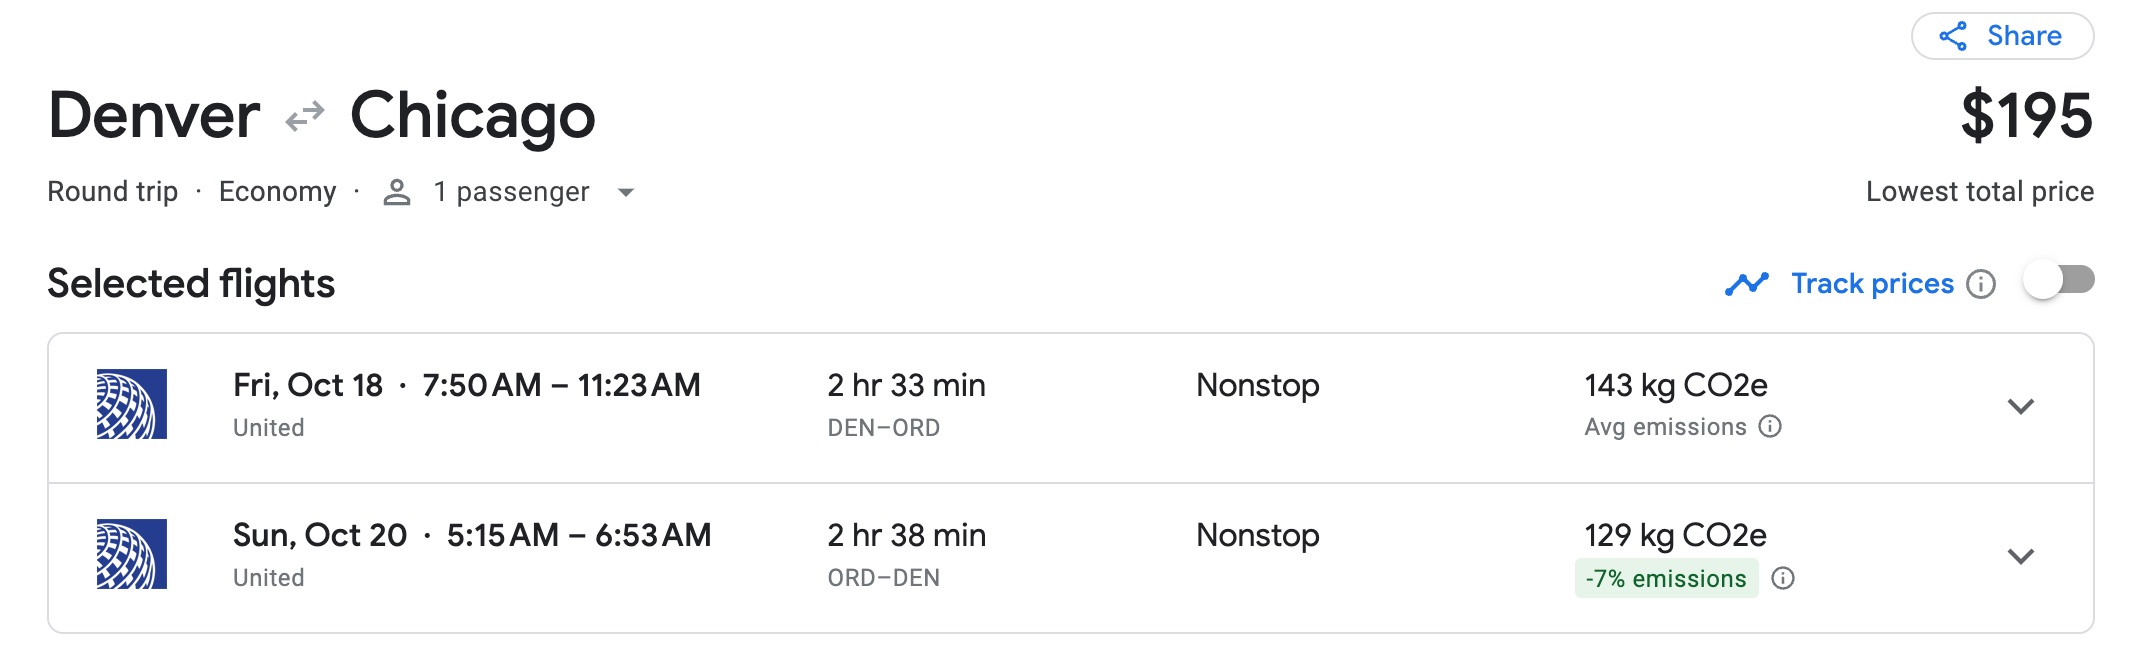Select the Economy cabin option
Image resolution: width=2130 pixels, height=666 pixels.
pyautogui.click(x=278, y=191)
